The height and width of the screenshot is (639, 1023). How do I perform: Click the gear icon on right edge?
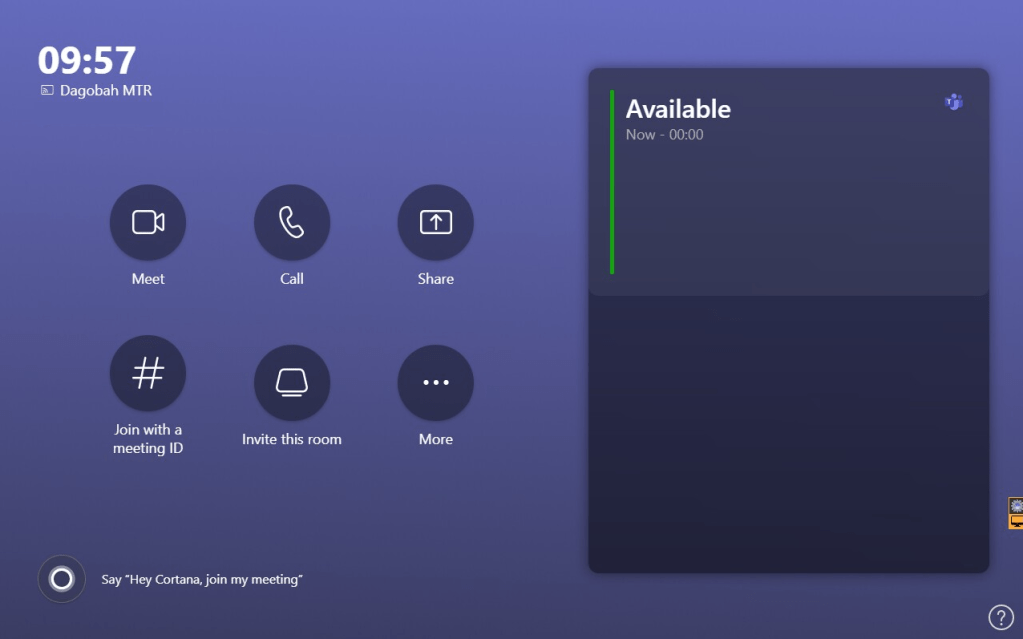coord(1016,506)
